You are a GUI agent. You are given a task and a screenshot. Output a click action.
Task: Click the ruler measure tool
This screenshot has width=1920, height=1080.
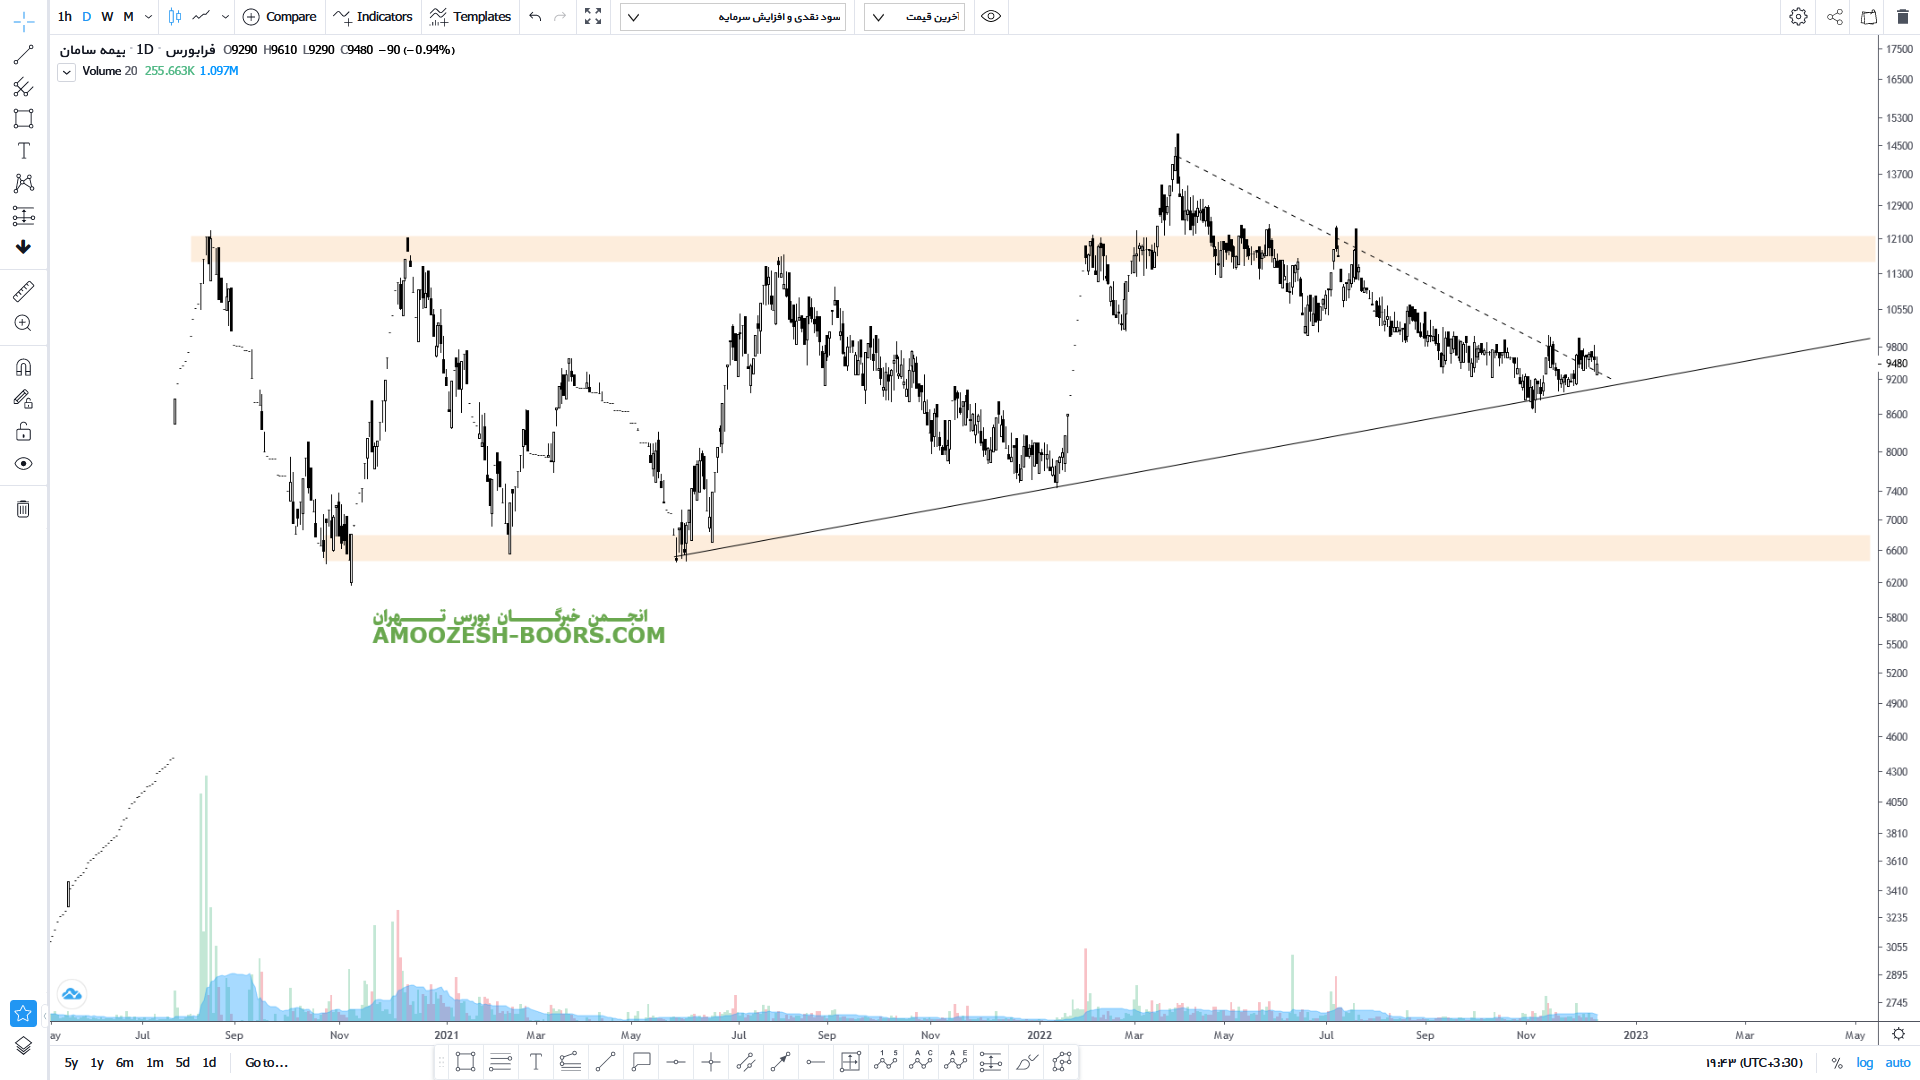click(x=23, y=291)
